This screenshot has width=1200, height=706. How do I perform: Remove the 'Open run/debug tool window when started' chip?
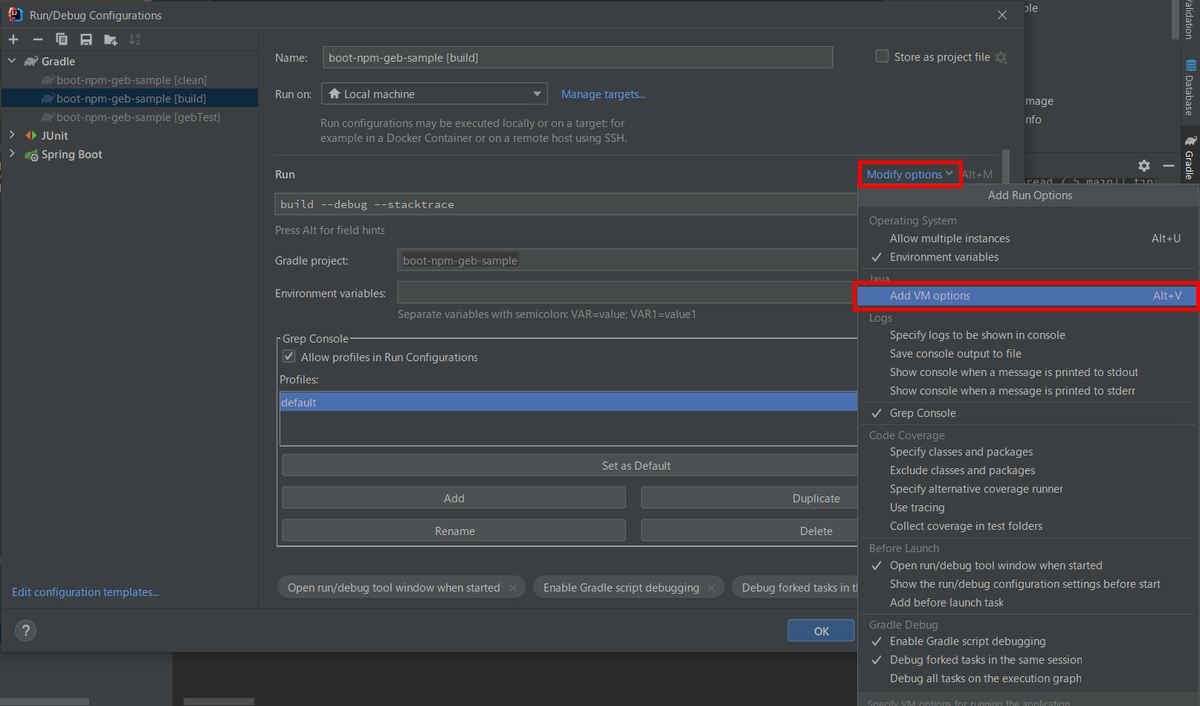click(x=513, y=588)
